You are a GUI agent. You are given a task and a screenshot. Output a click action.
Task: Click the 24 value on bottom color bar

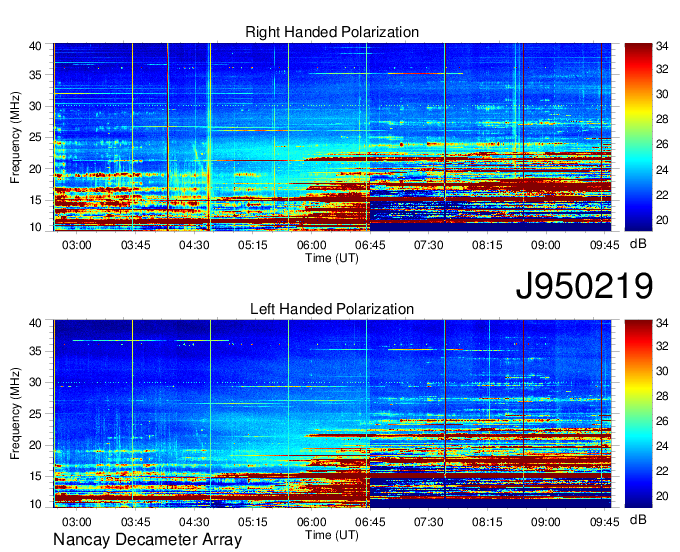pyautogui.click(x=662, y=446)
